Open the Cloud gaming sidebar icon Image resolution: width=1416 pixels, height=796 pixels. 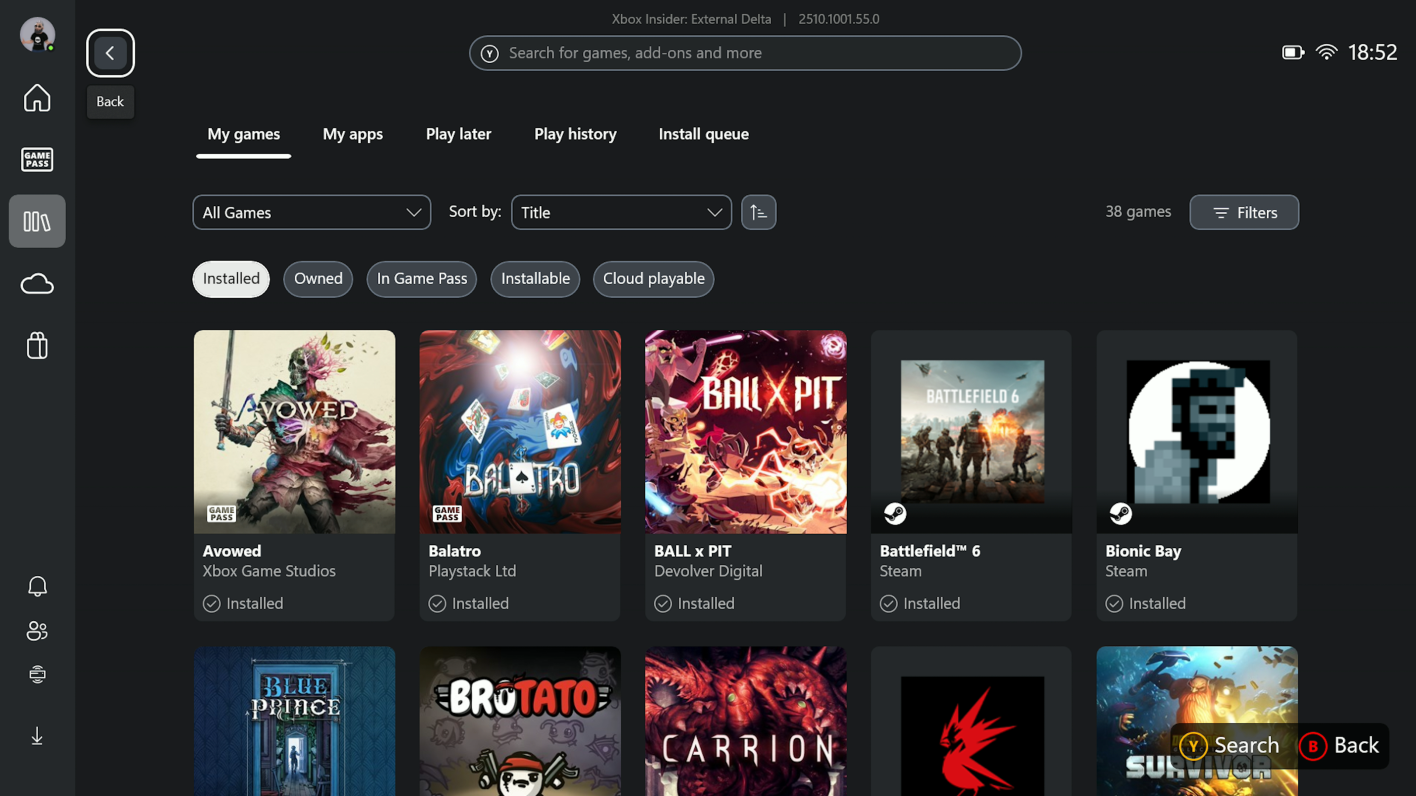[37, 284]
